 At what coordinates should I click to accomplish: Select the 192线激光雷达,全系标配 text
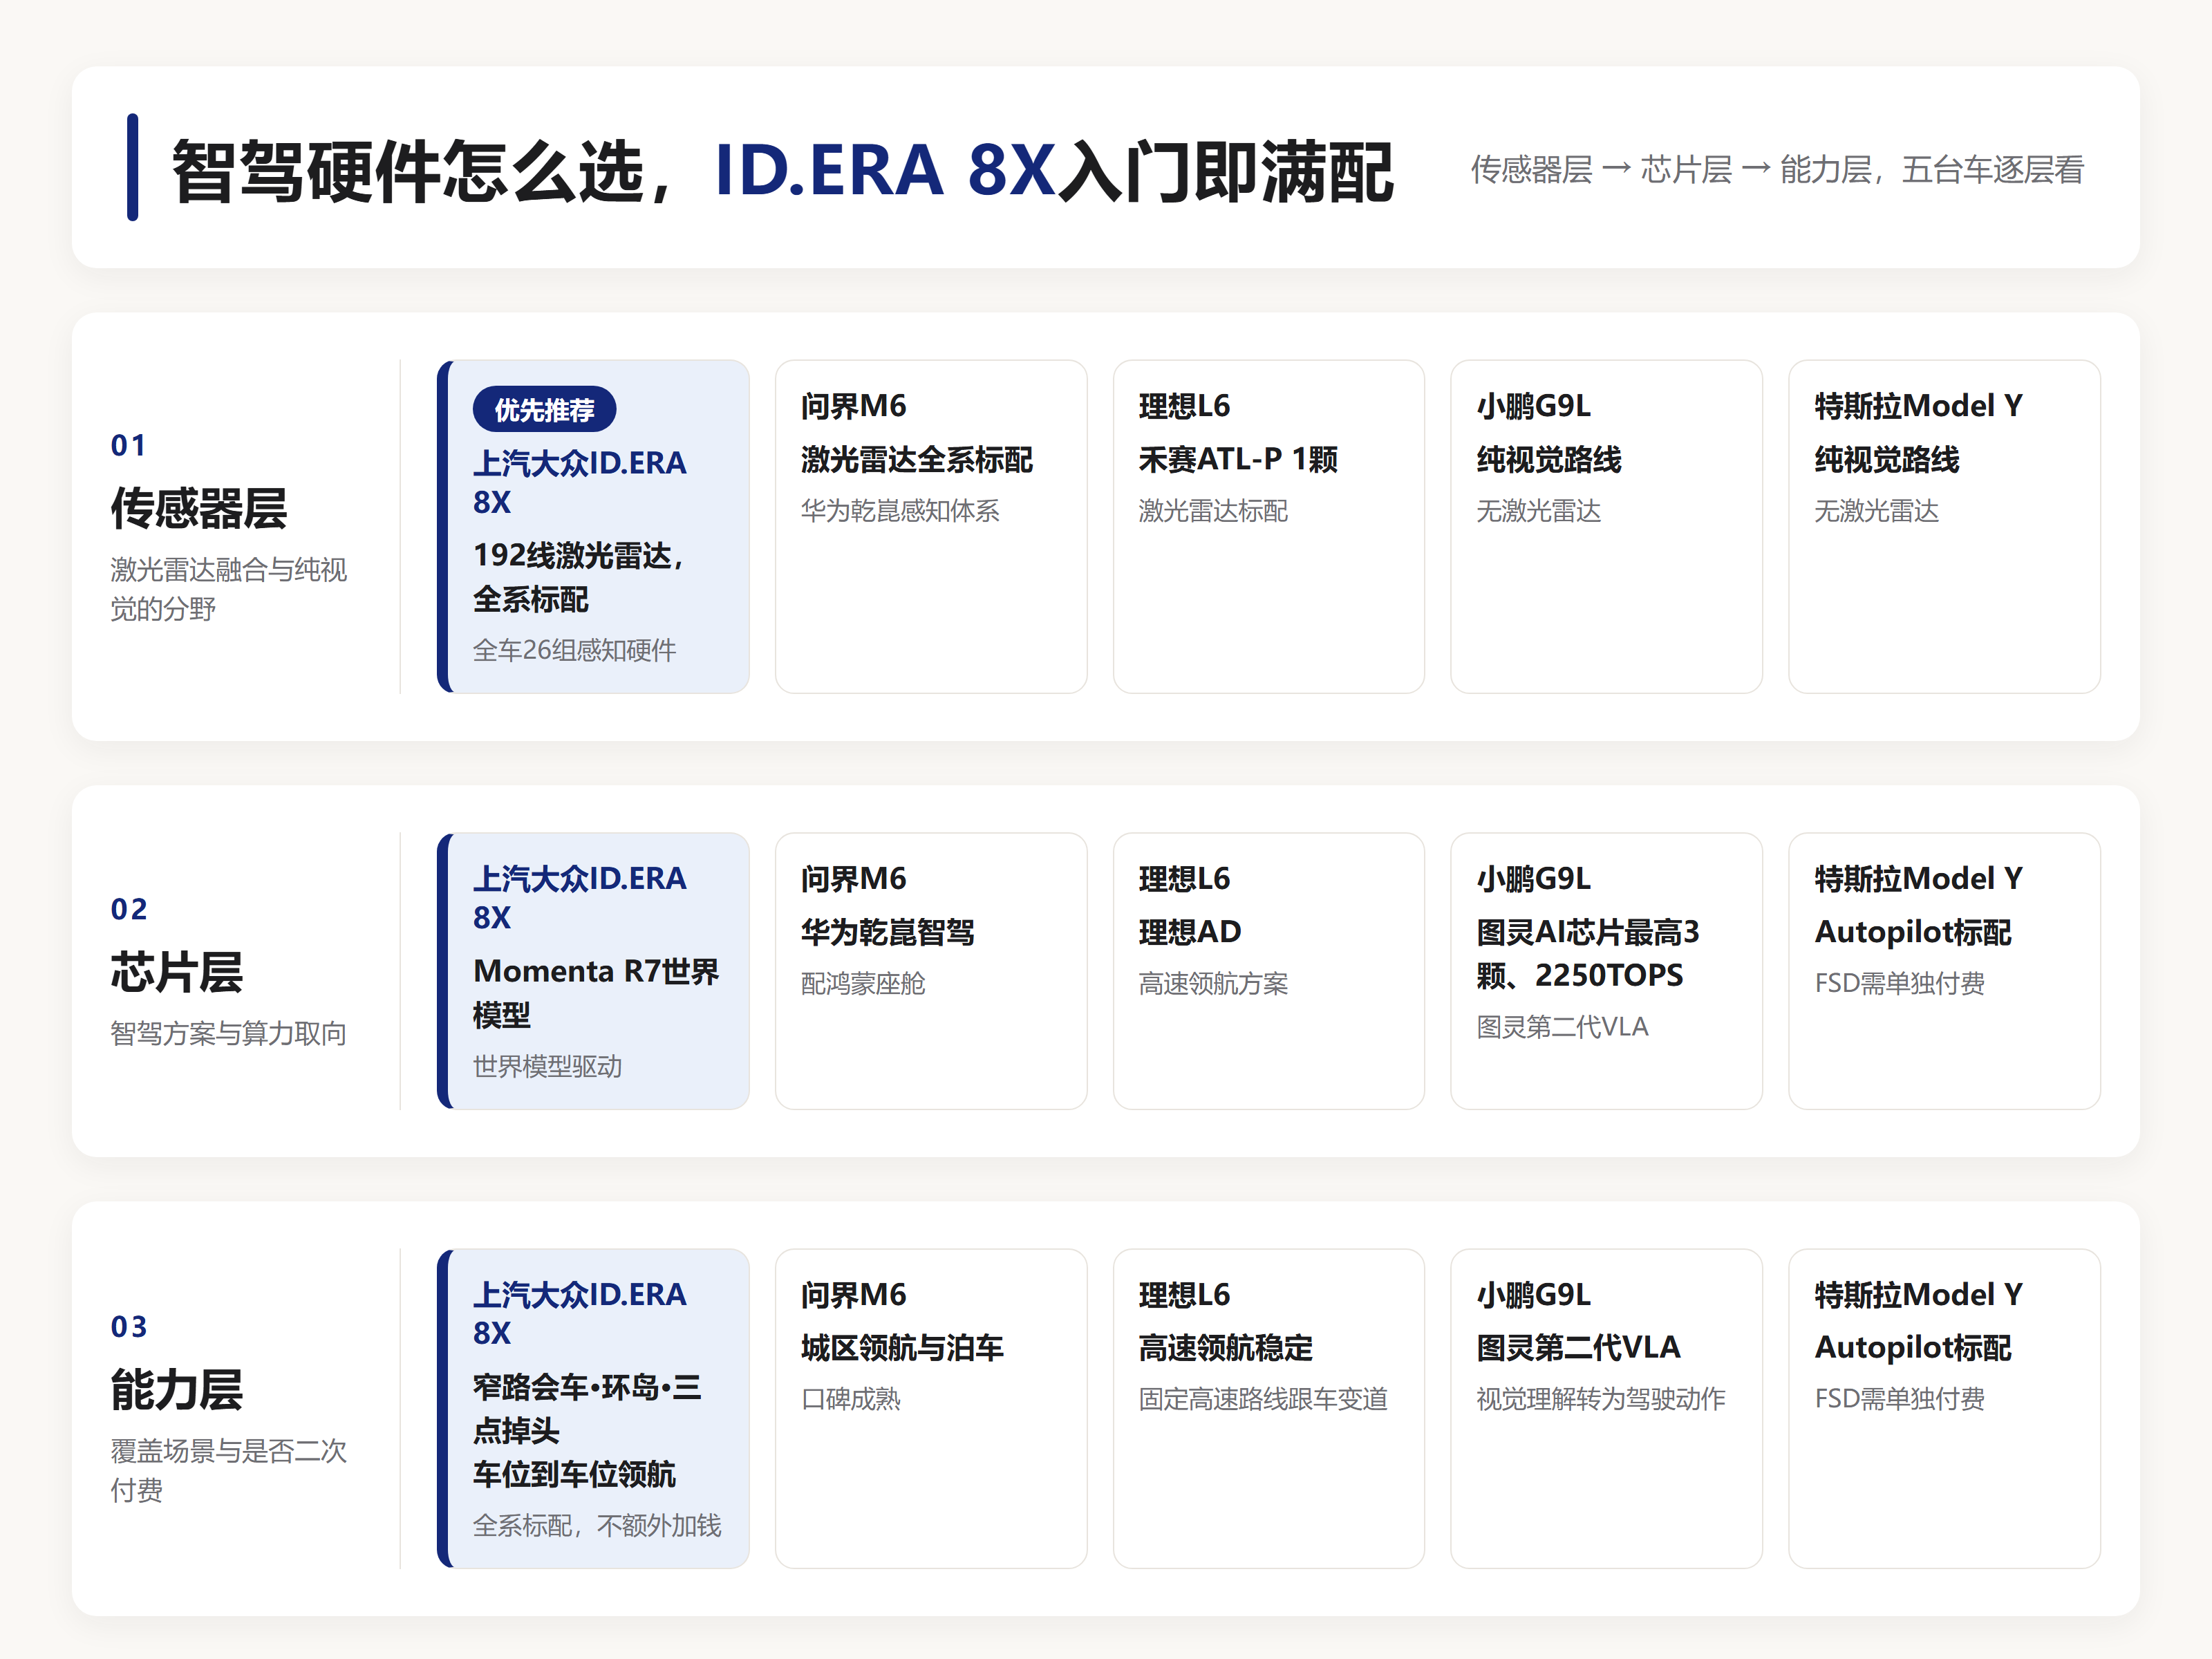[x=579, y=577]
